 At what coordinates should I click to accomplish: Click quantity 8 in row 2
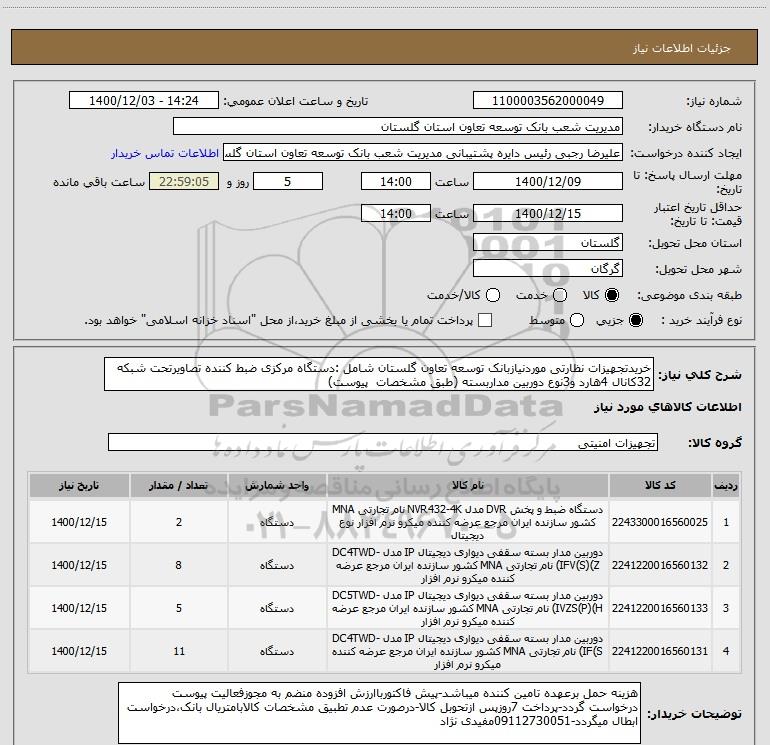pyautogui.click(x=179, y=565)
